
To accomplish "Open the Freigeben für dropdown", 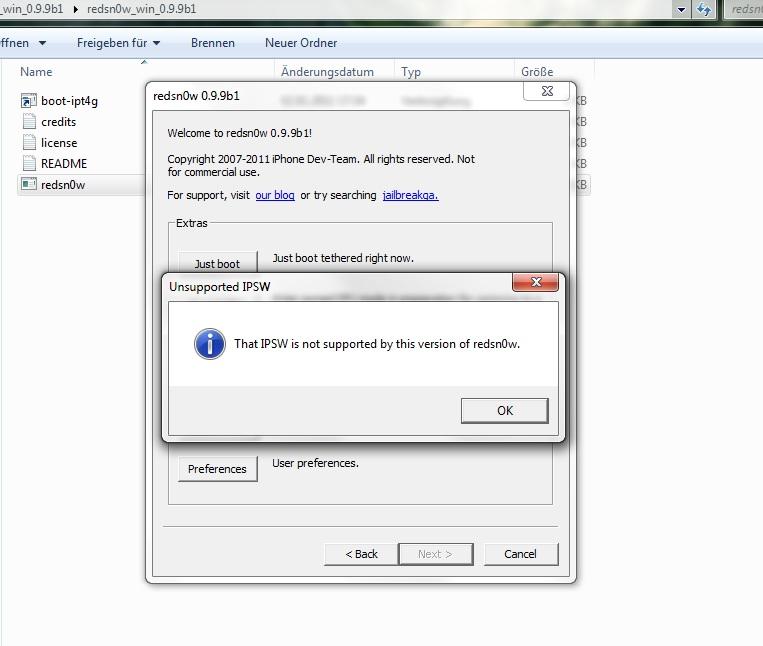I will click(x=118, y=43).
